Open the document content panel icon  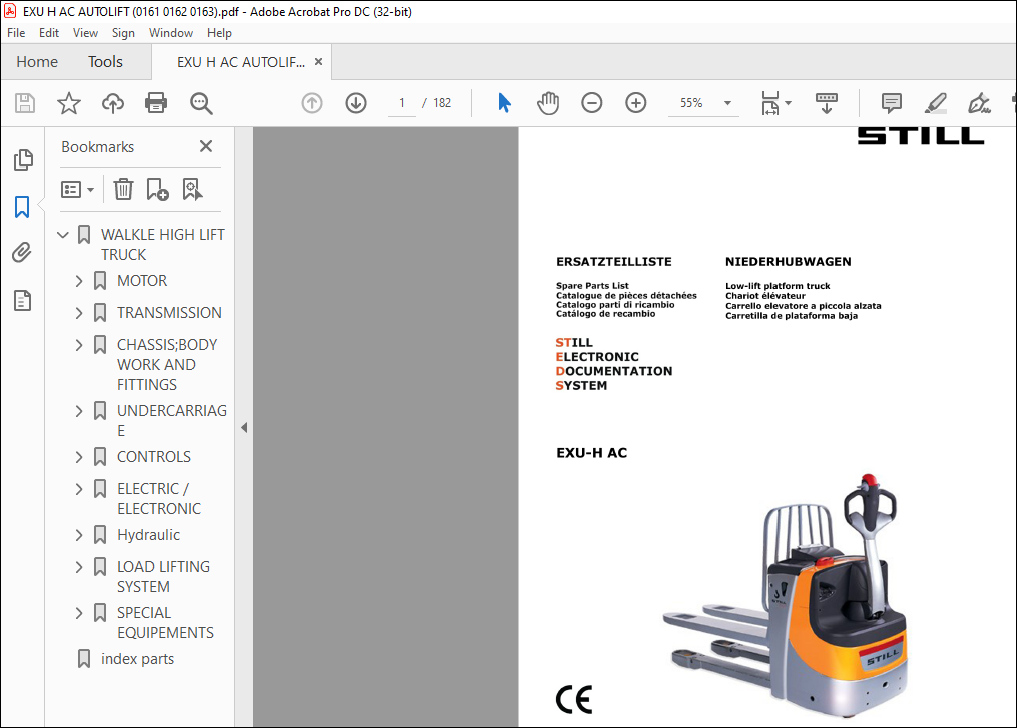(23, 300)
